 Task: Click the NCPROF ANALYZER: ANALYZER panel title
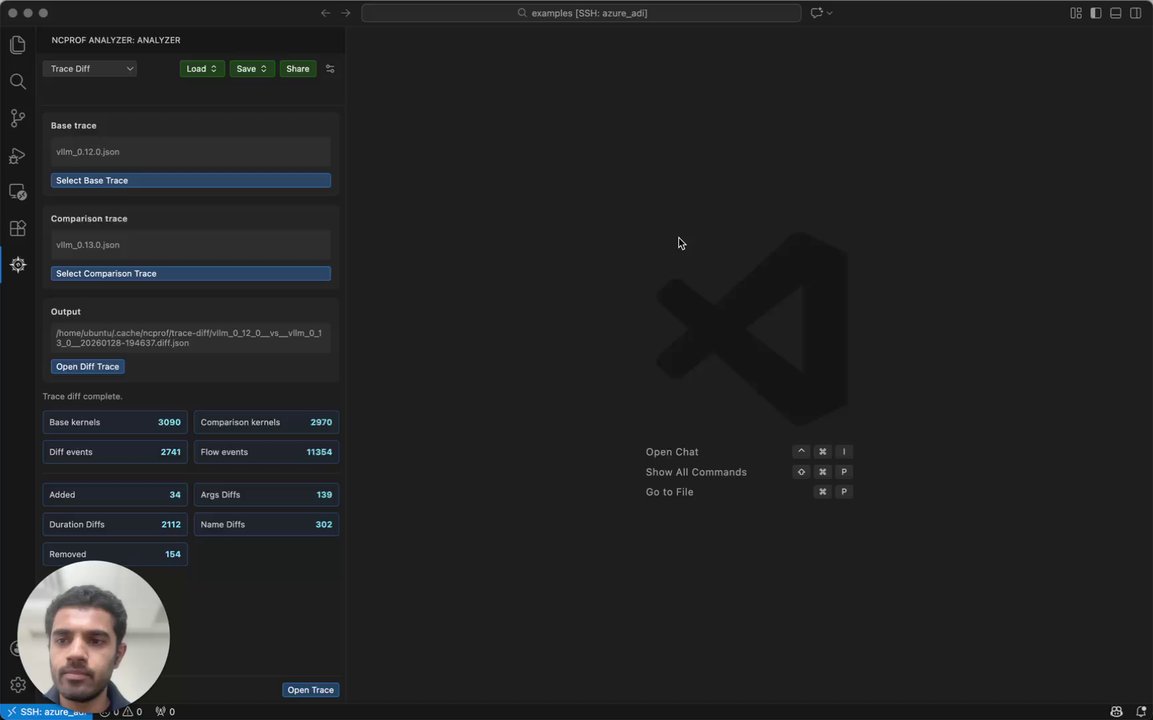click(115, 40)
